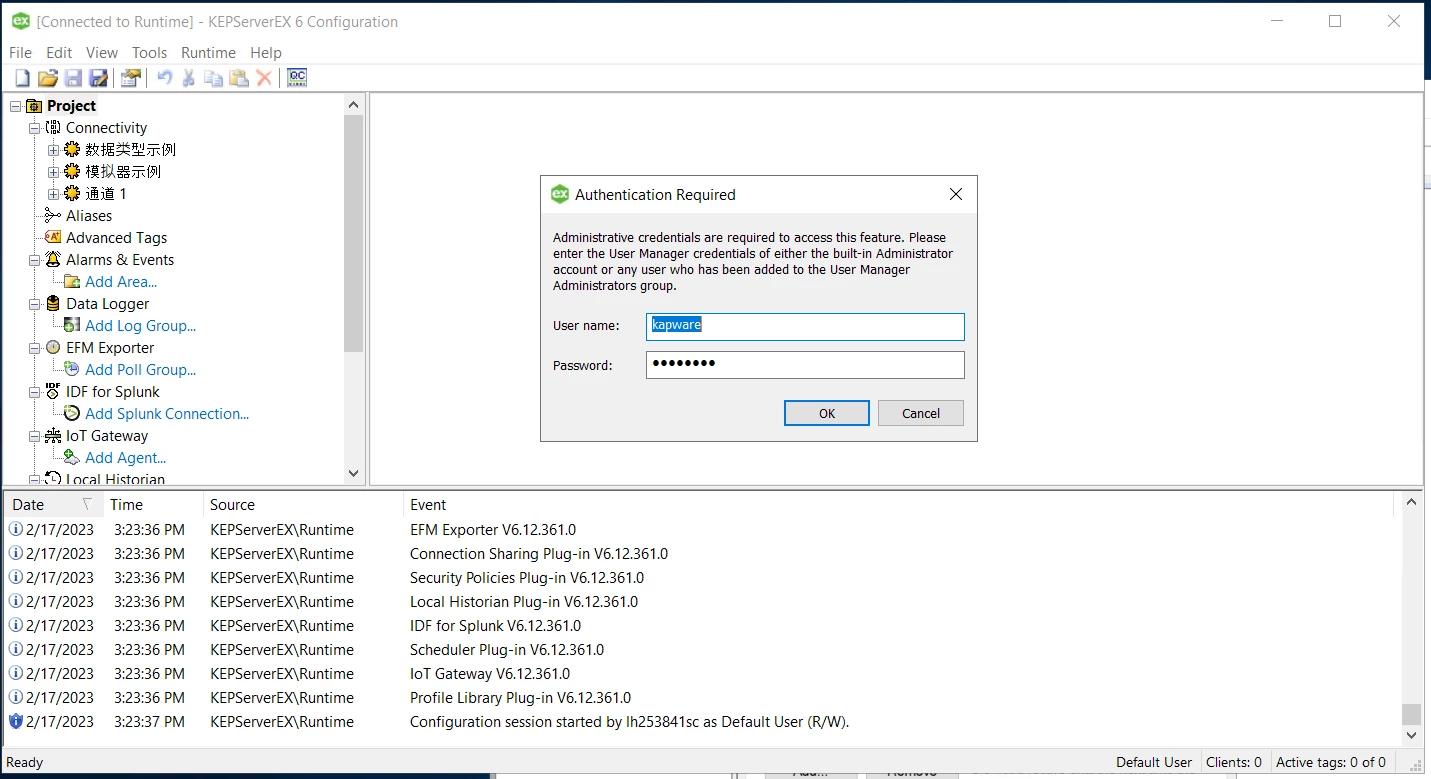The width and height of the screenshot is (1431, 779).
Task: Select the Advanced Tags tree item
Action: (x=116, y=238)
